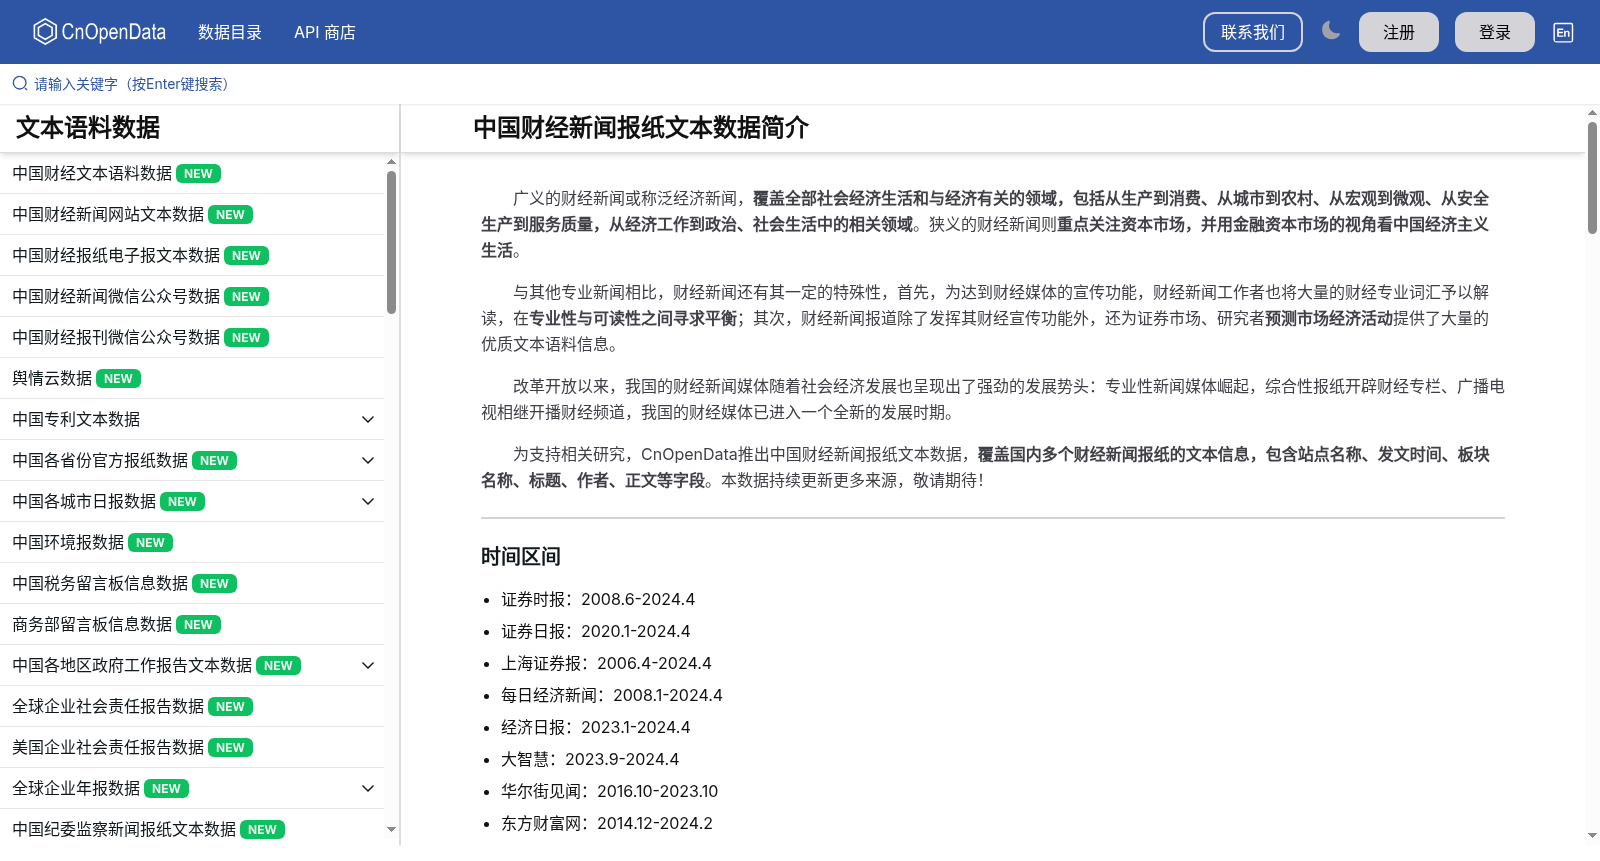Click NEW badge beside 全球企业年报数据
The height and width of the screenshot is (861, 1600).
(166, 788)
